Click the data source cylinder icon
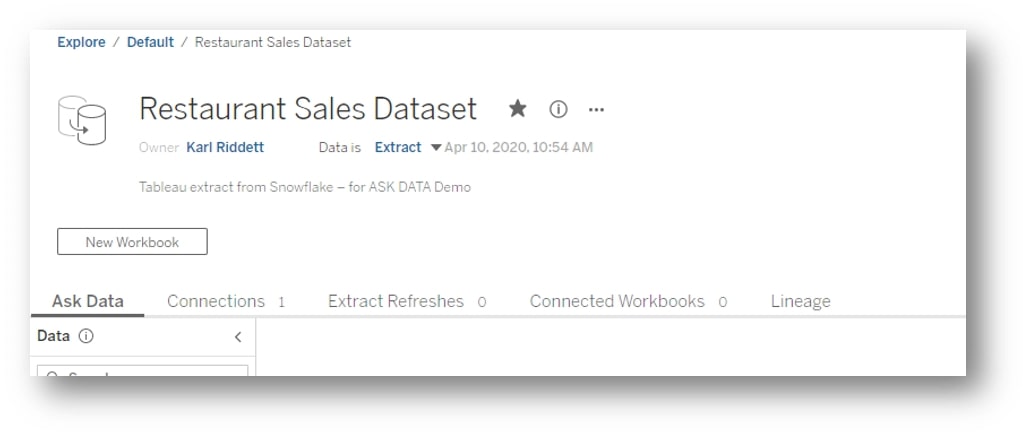The width and height of the screenshot is (1028, 438). click(x=82, y=120)
